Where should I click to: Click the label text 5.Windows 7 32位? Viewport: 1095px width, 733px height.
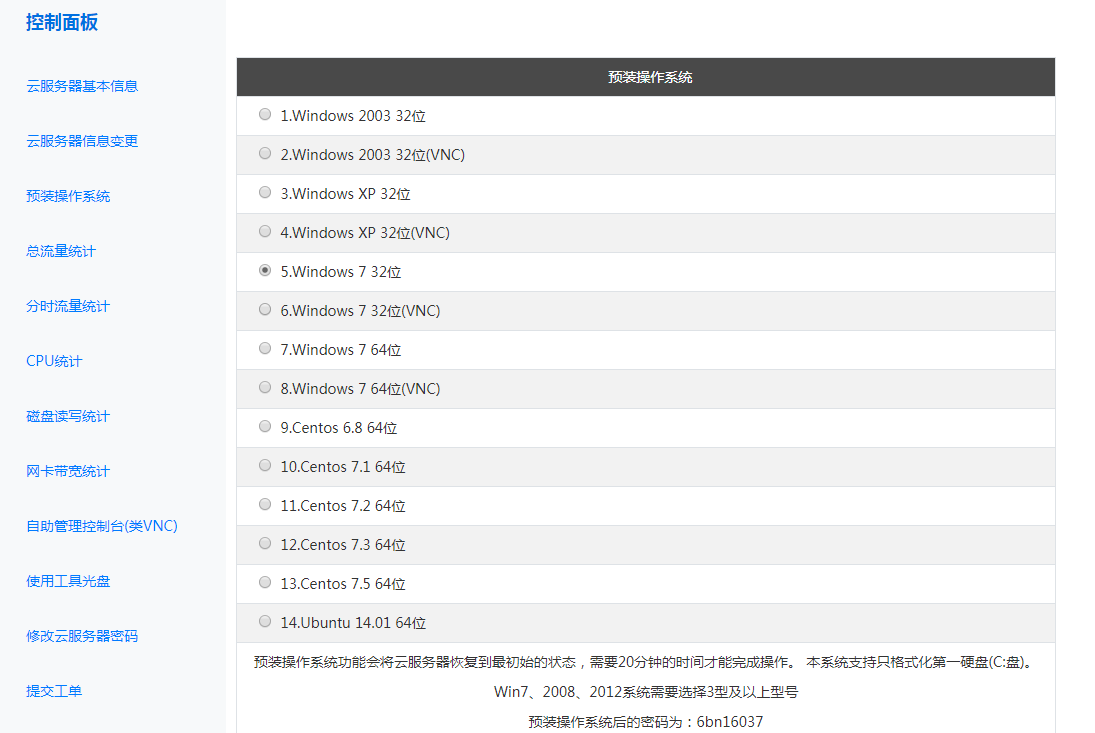[341, 272]
